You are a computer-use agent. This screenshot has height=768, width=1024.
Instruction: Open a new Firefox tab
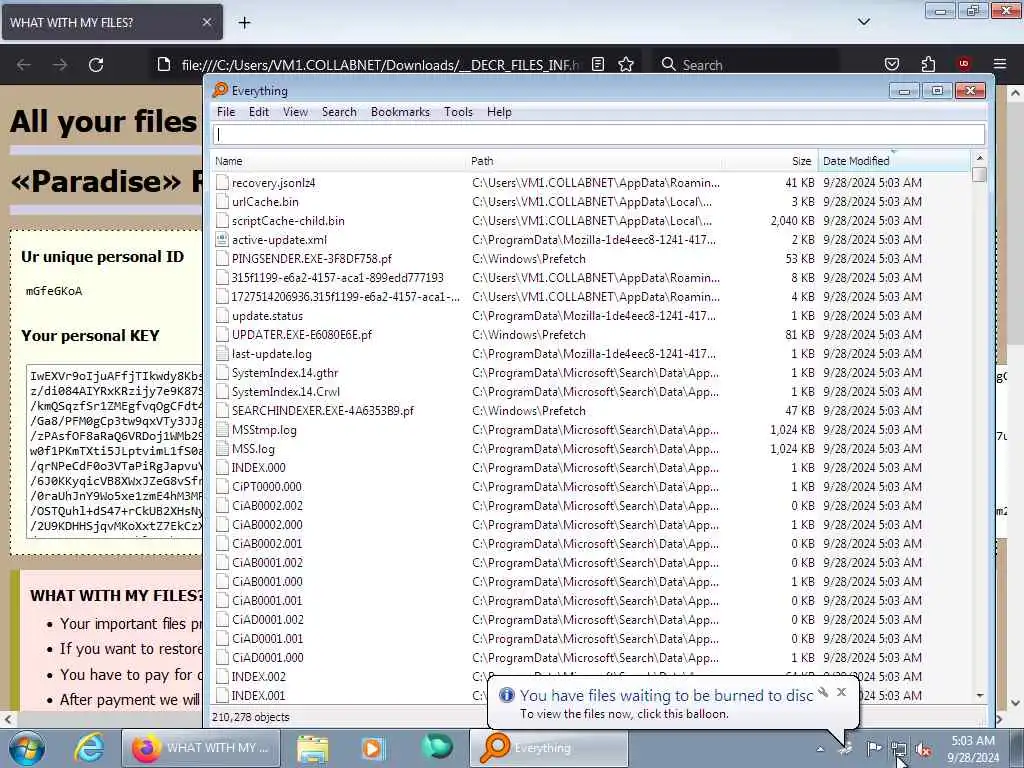(244, 23)
